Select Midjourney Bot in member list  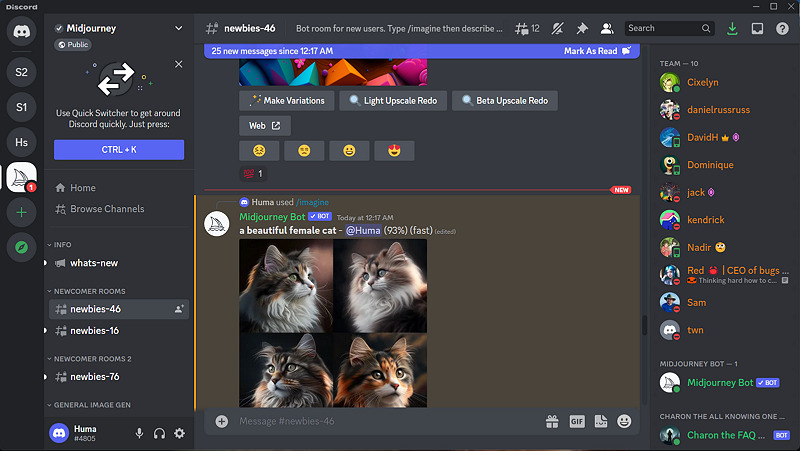click(724, 383)
